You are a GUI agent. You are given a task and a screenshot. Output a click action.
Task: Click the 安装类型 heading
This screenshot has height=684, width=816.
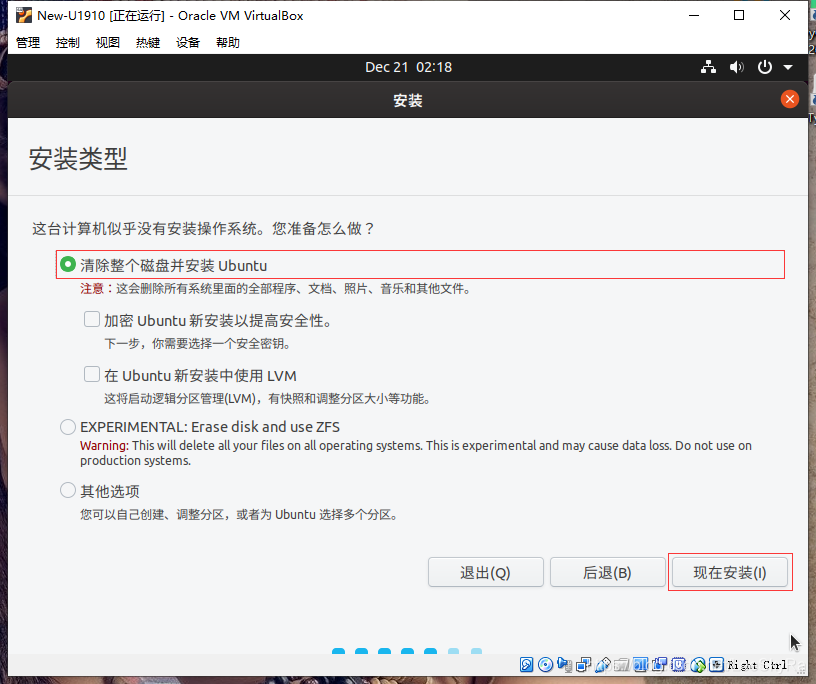78,158
